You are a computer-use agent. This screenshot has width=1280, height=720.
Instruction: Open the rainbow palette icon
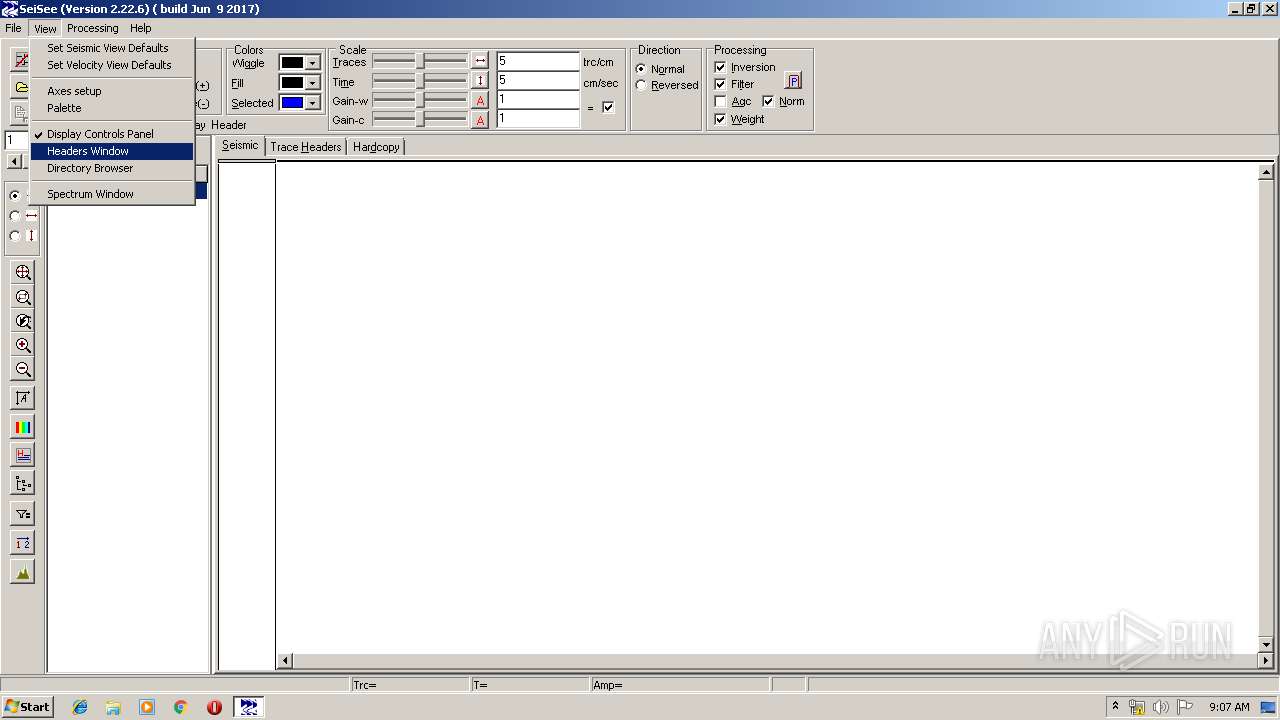coord(22,427)
